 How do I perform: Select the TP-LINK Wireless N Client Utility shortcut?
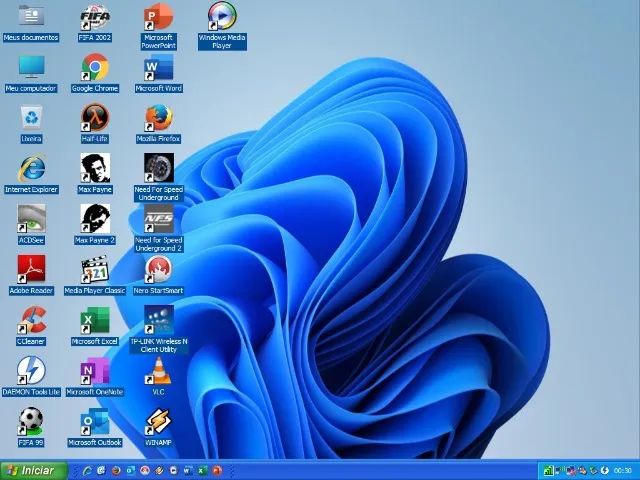click(x=159, y=330)
